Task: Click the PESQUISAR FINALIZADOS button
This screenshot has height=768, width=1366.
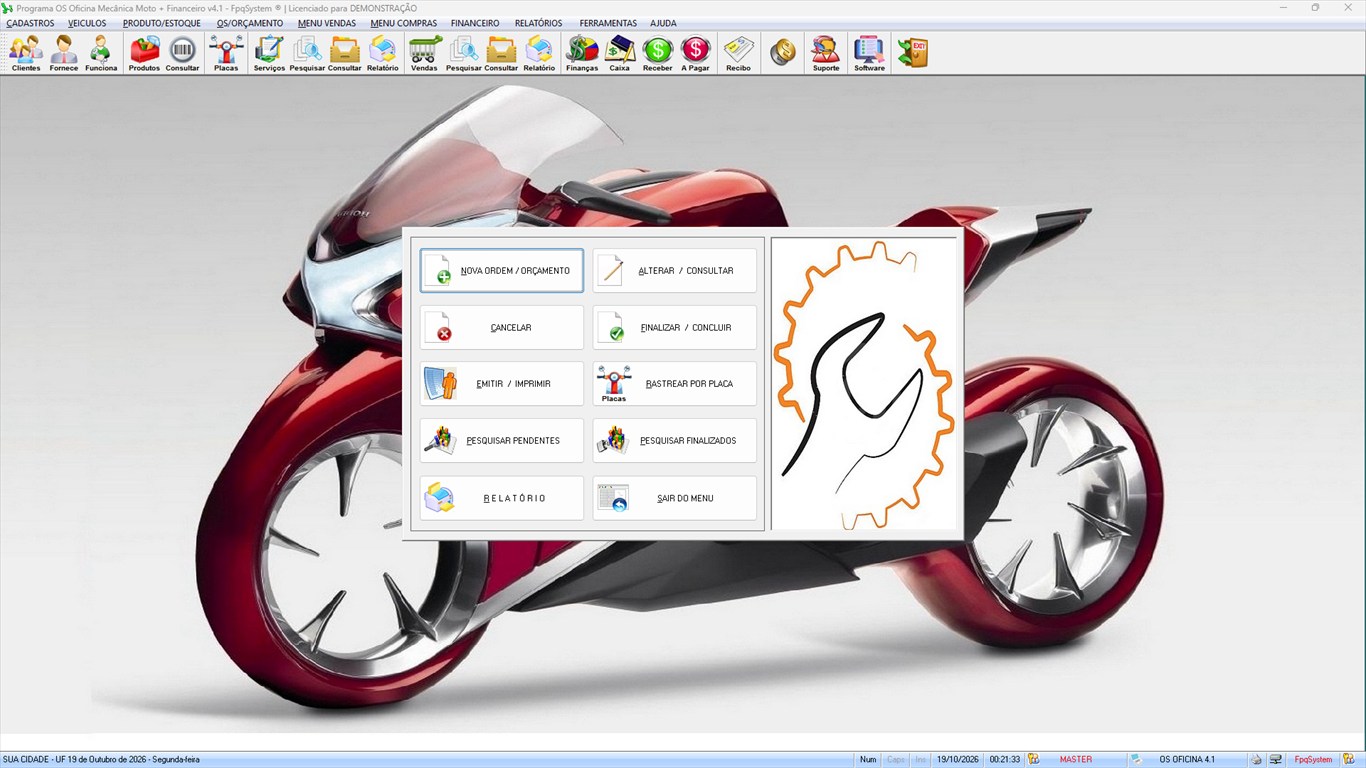Action: (675, 441)
